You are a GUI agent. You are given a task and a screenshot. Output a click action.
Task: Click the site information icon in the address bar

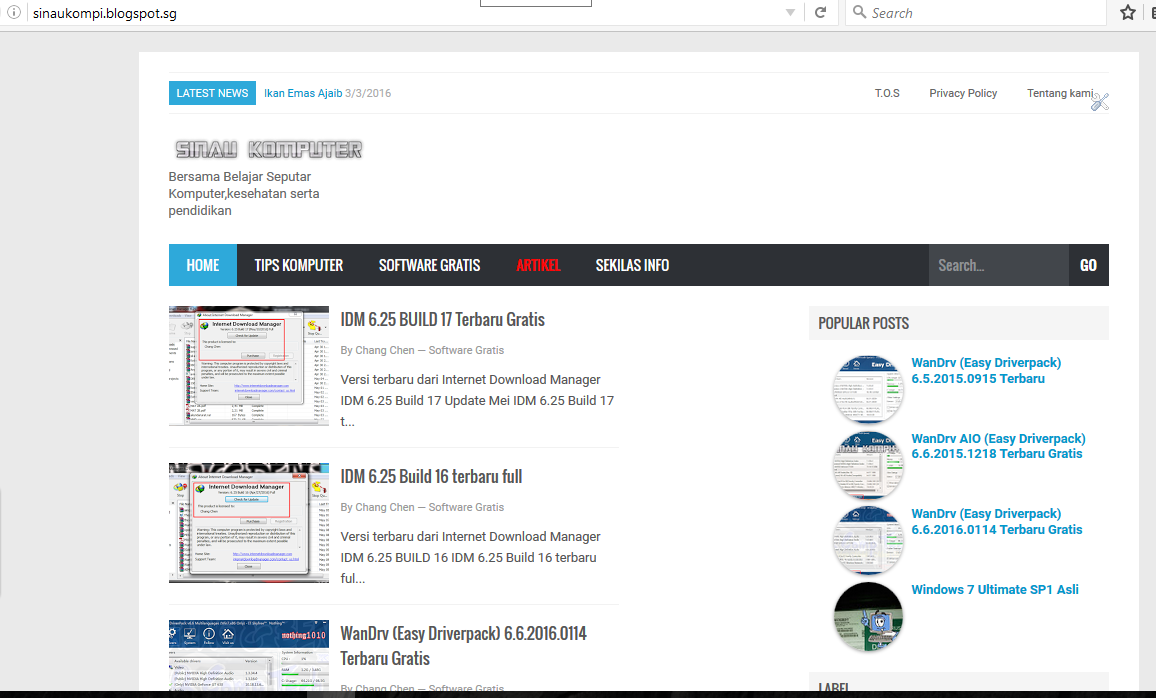click(13, 13)
